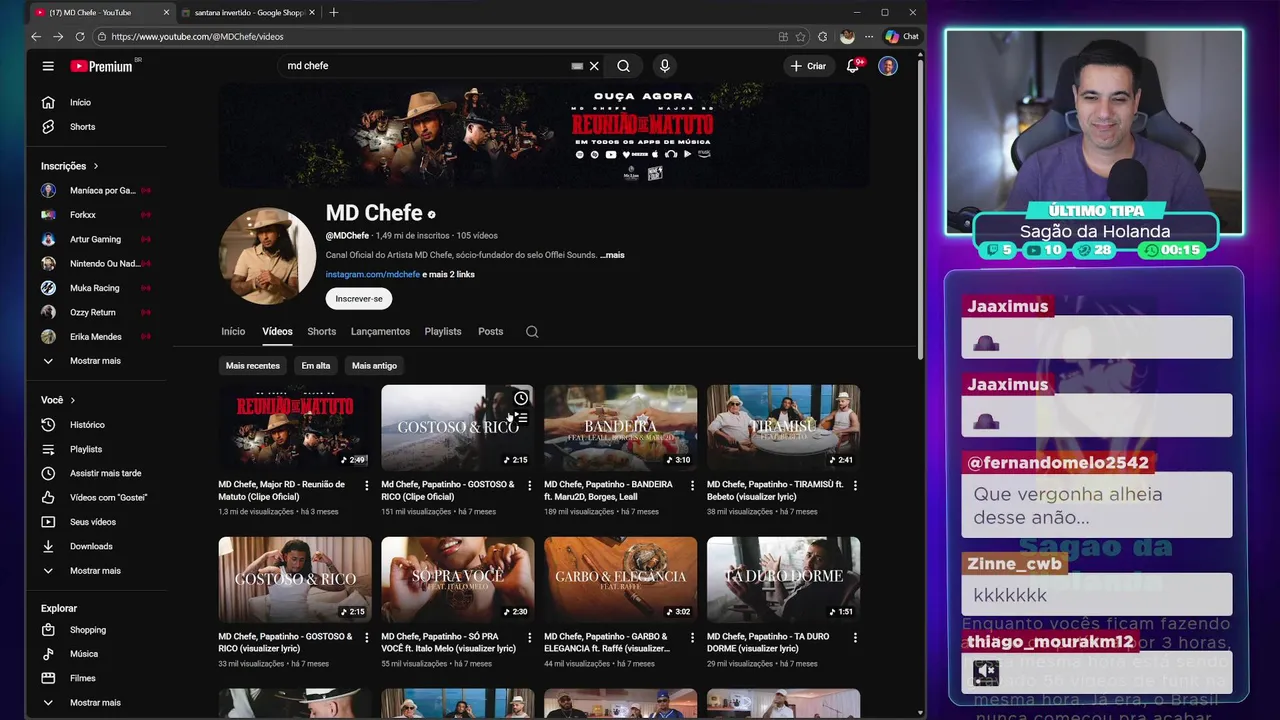
Task: Click the search magnifier button
Action: pyautogui.click(x=623, y=66)
